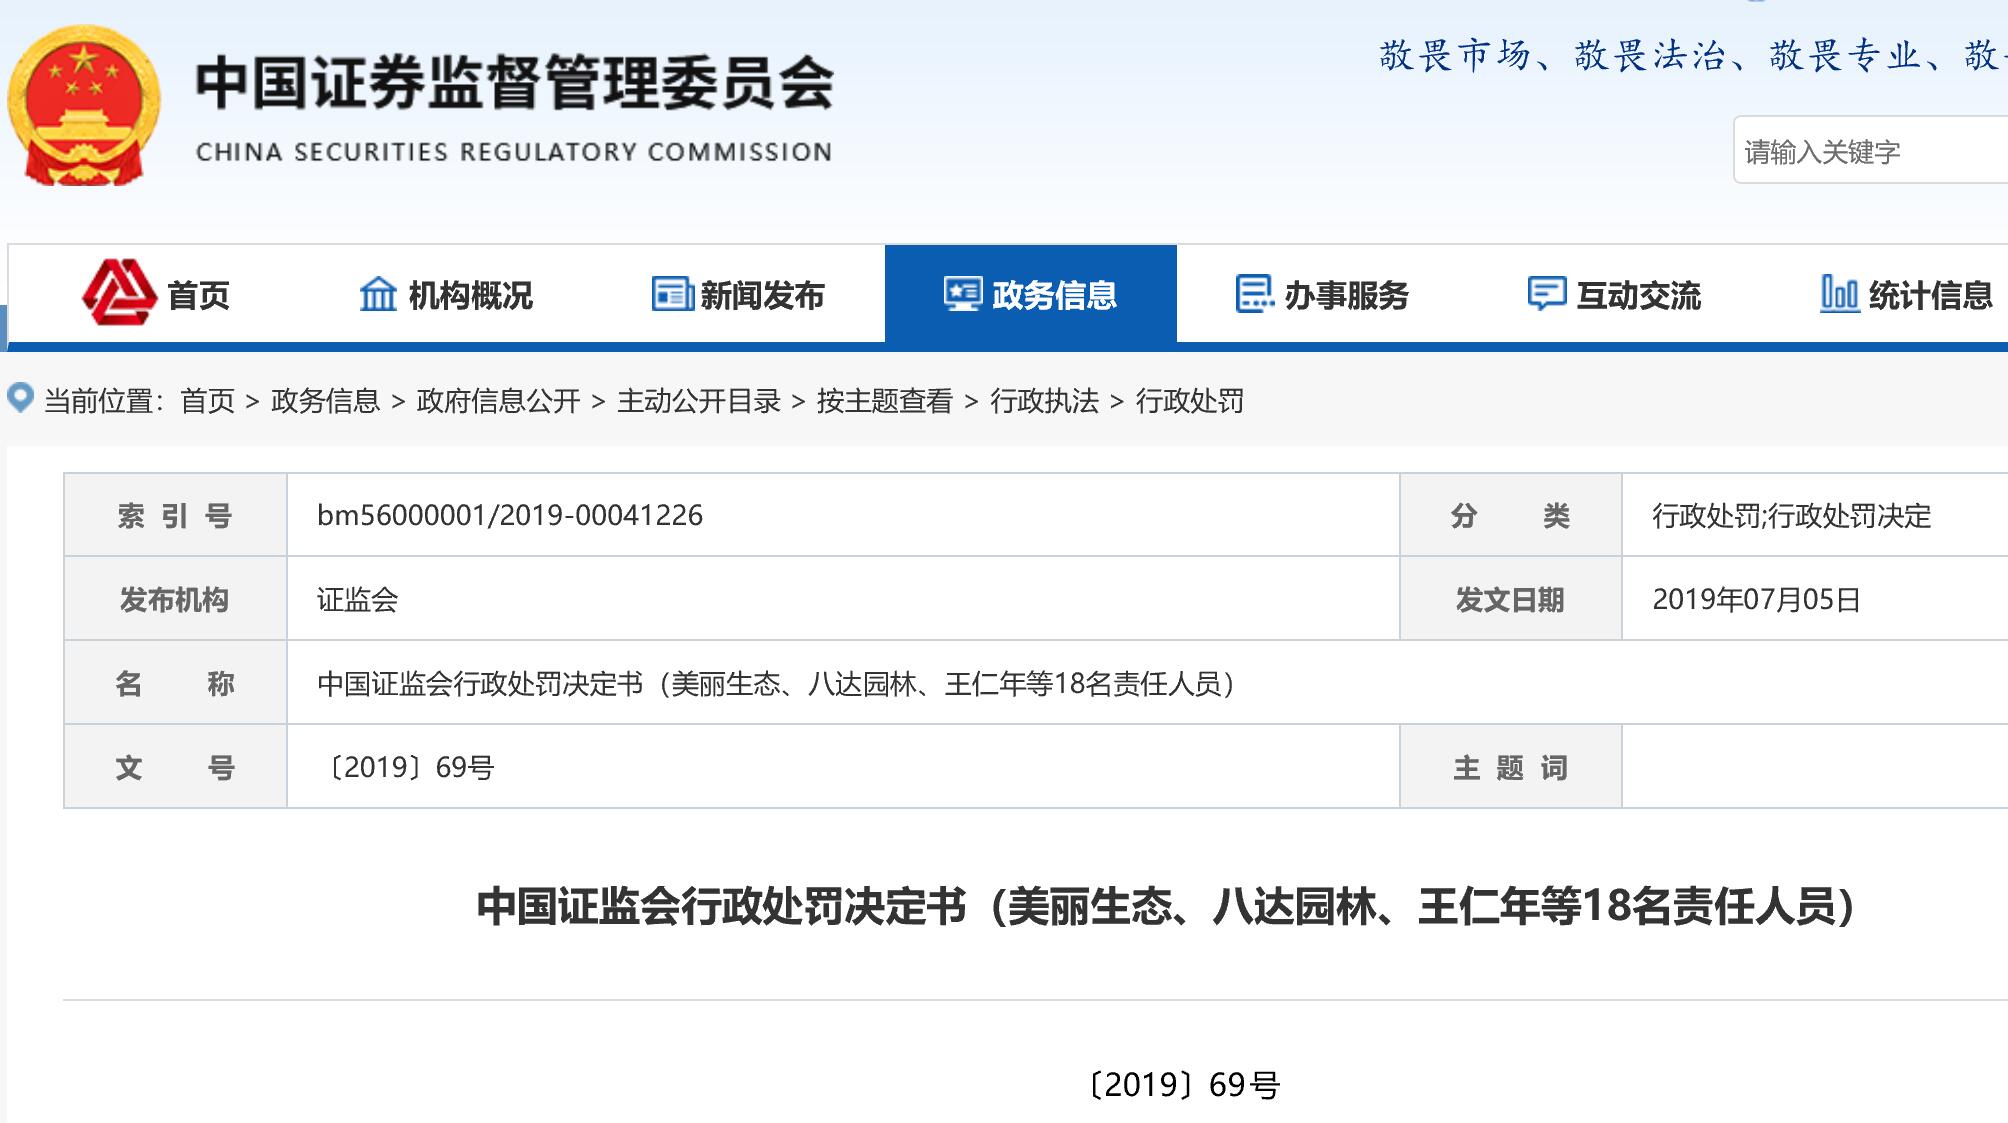Navigate to 行政执法 breadcrumb link
2008x1123 pixels.
[x=1044, y=401]
